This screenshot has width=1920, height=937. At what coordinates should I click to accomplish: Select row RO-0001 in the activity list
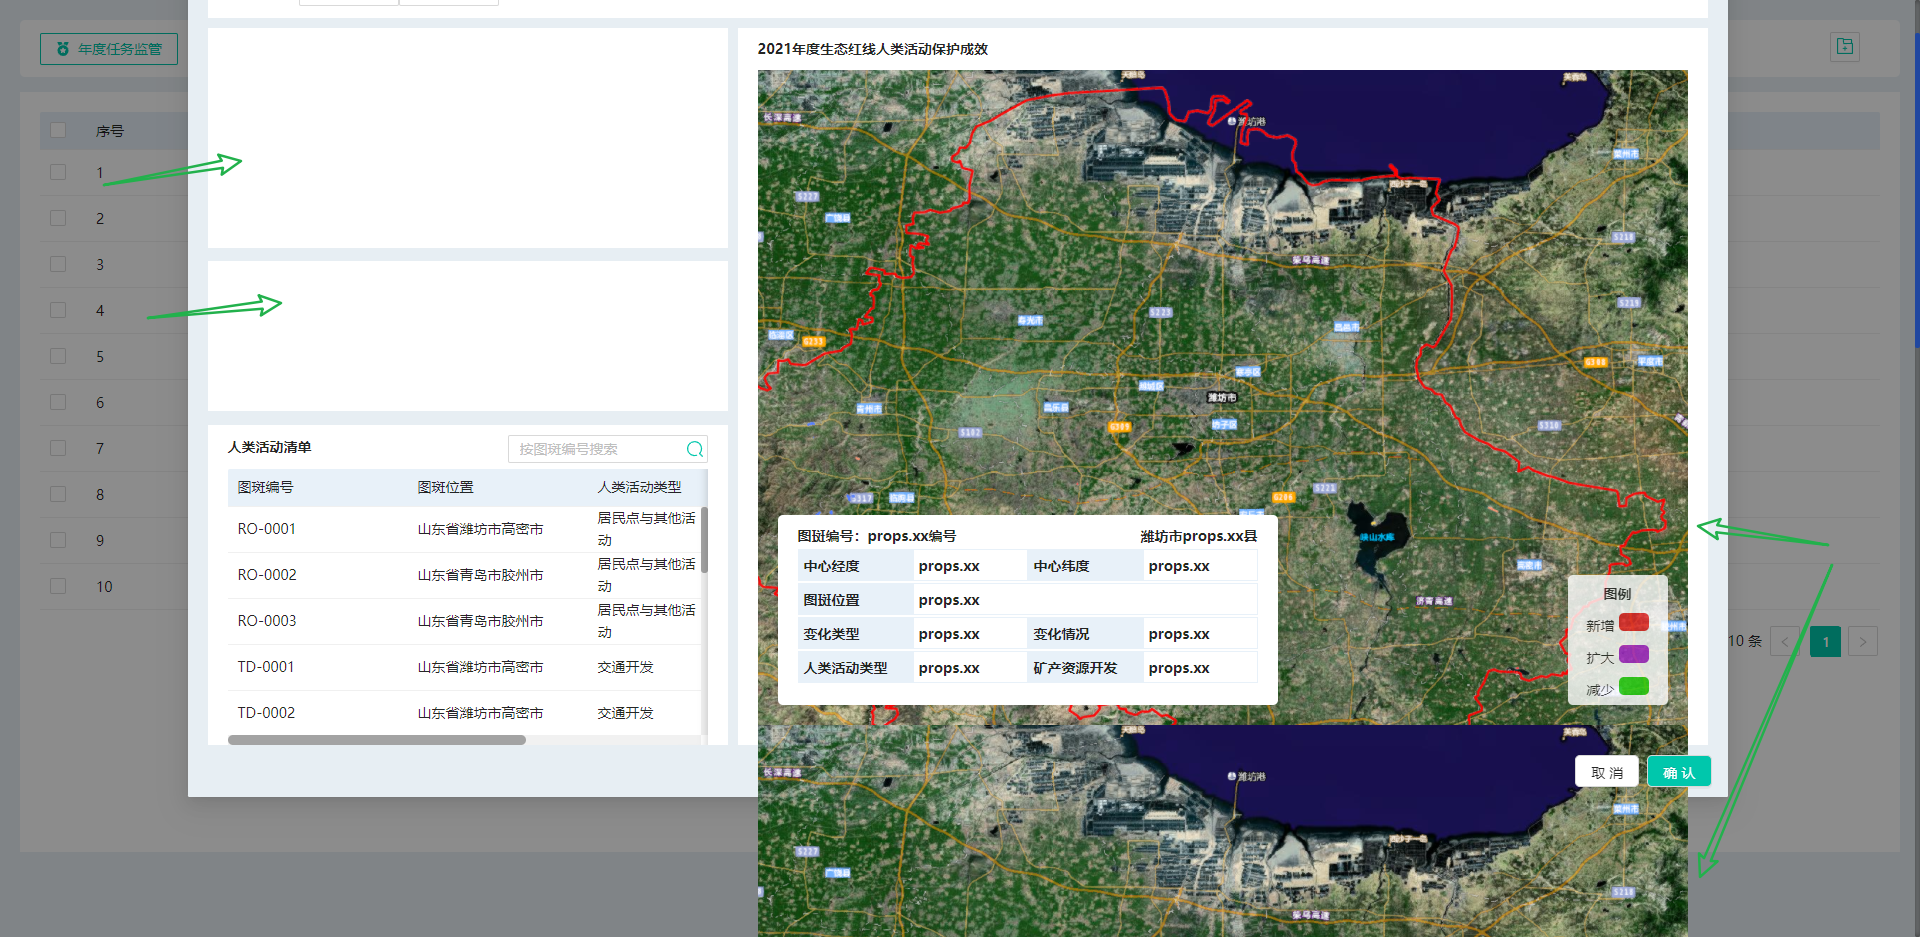(464, 529)
